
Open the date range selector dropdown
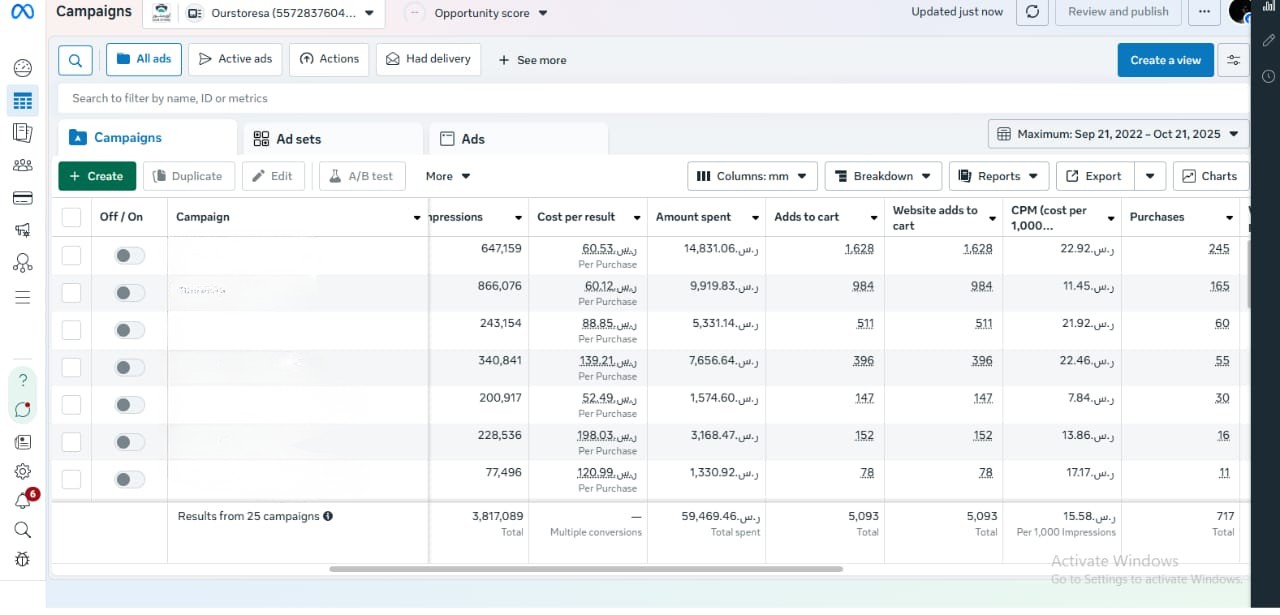pos(1118,134)
